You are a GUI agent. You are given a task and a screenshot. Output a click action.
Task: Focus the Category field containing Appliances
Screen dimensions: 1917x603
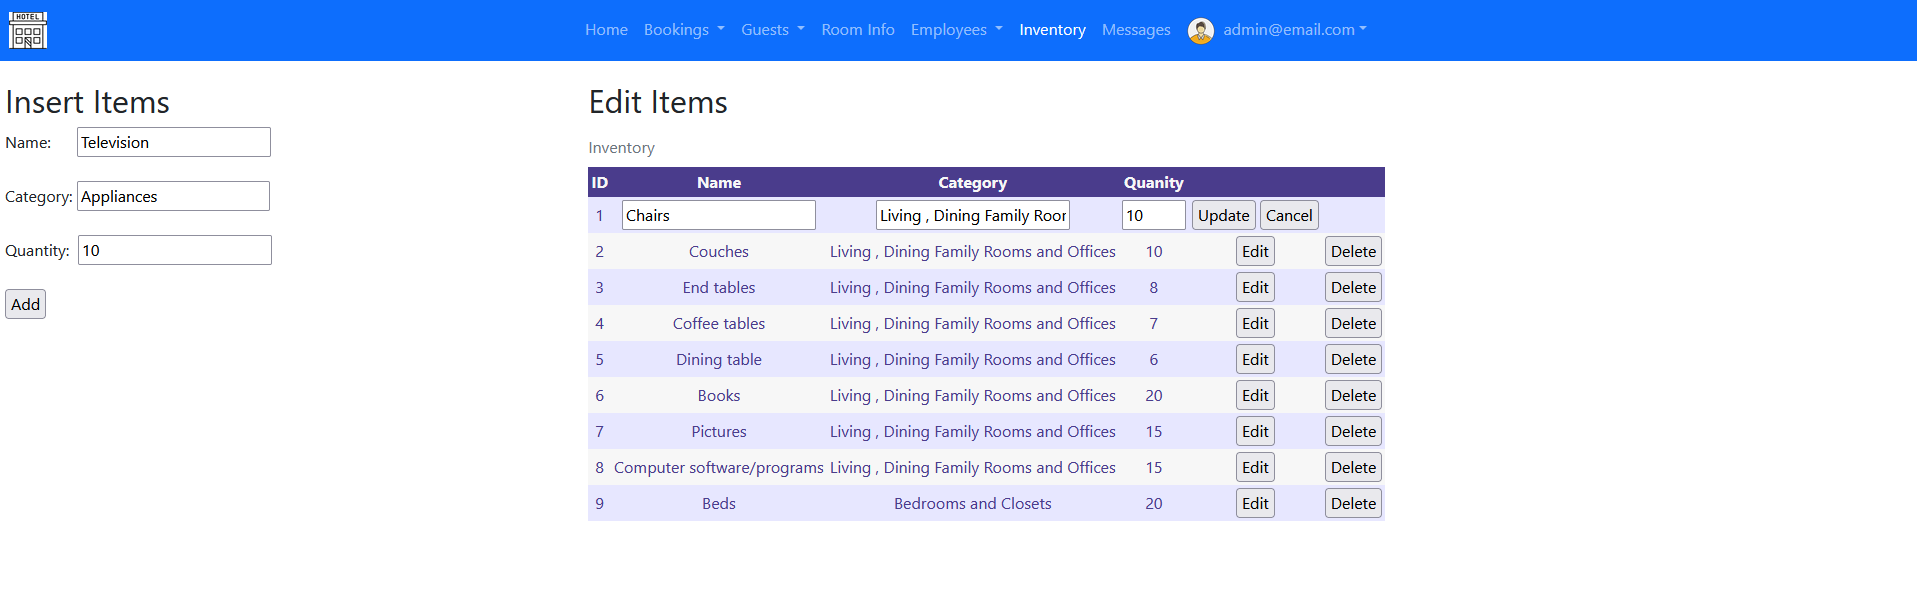pyautogui.click(x=173, y=197)
